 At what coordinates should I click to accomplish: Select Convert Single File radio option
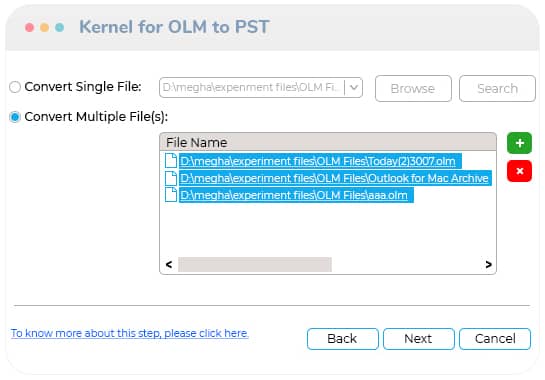15,87
